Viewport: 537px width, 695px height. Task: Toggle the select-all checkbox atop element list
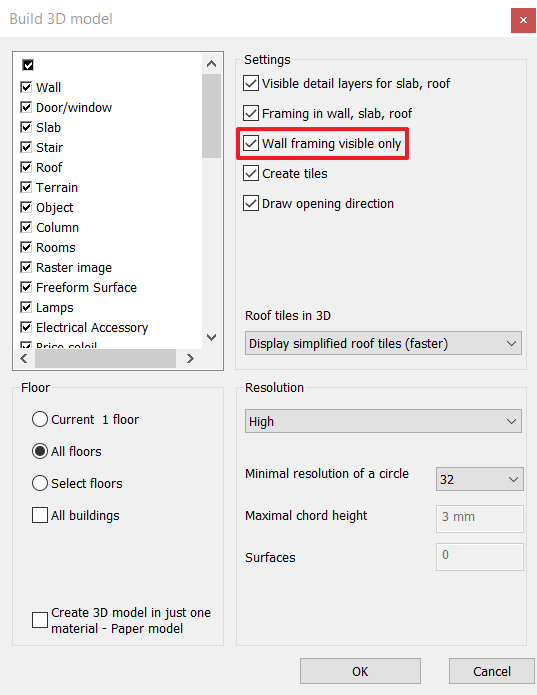(28, 65)
